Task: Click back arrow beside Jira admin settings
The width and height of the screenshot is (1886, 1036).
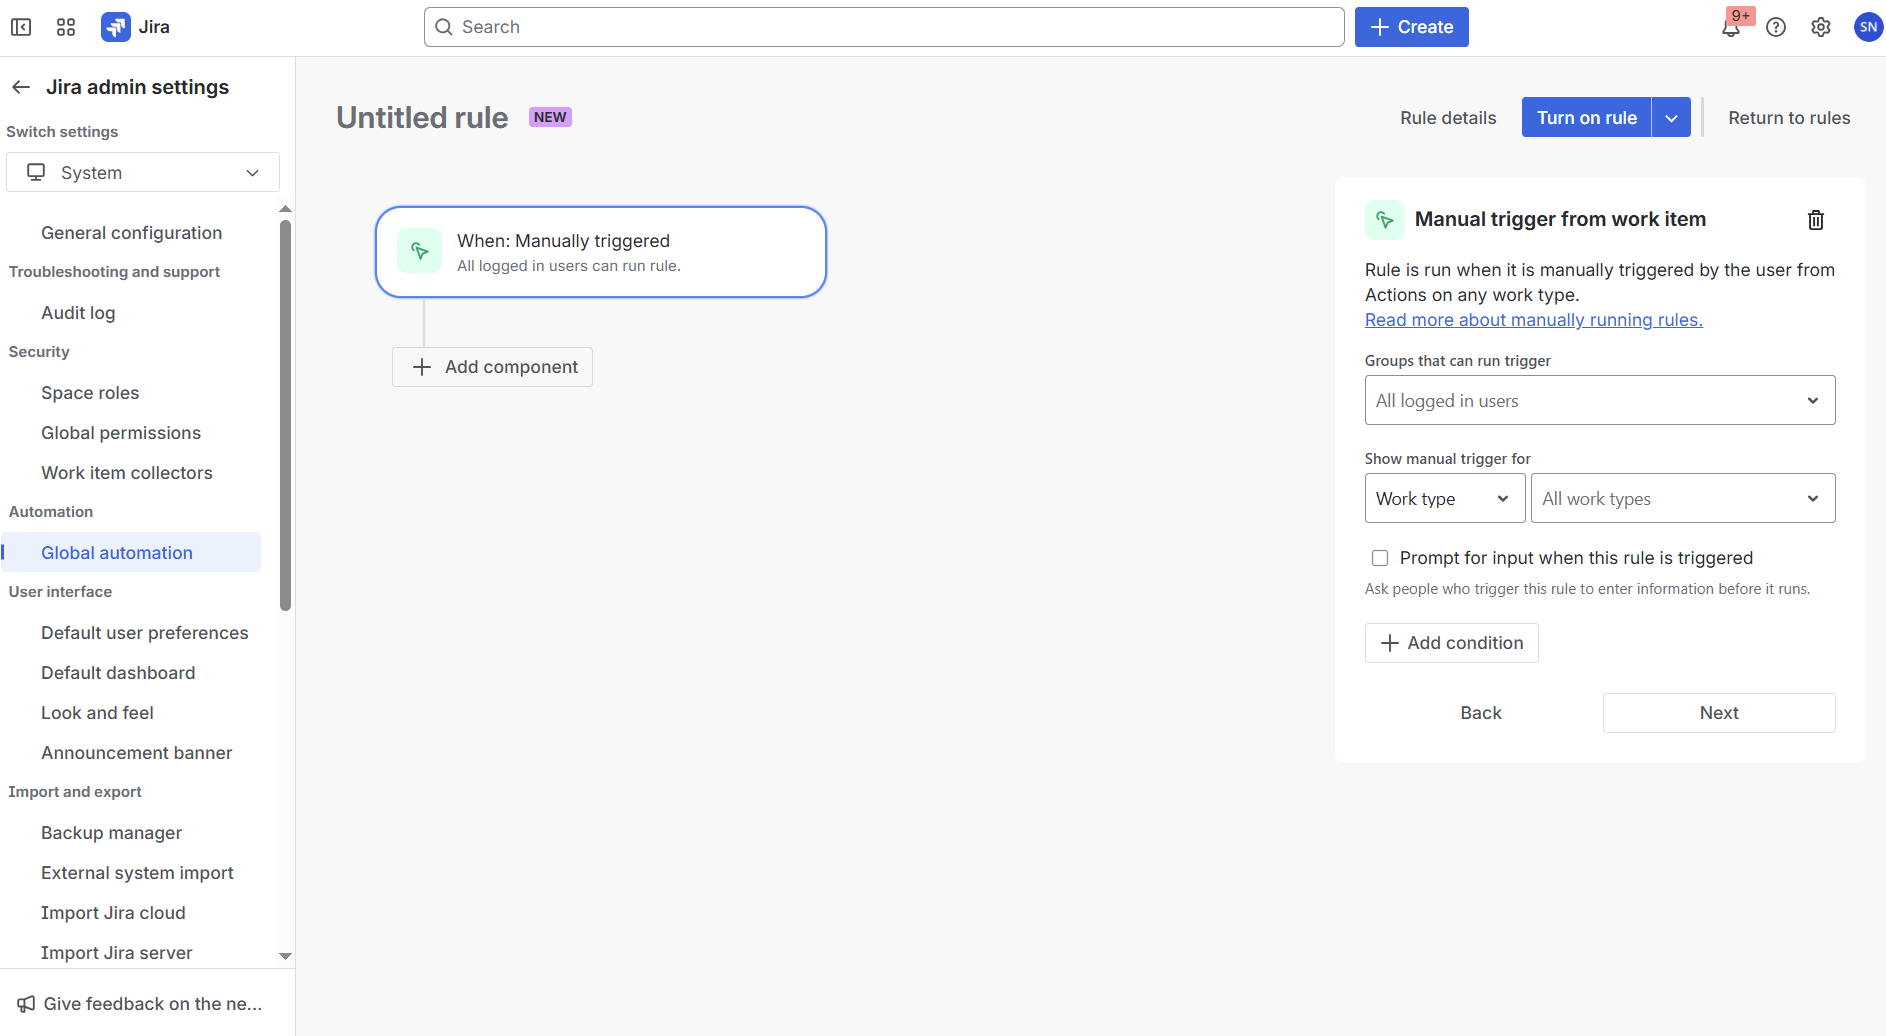Action: 21,87
